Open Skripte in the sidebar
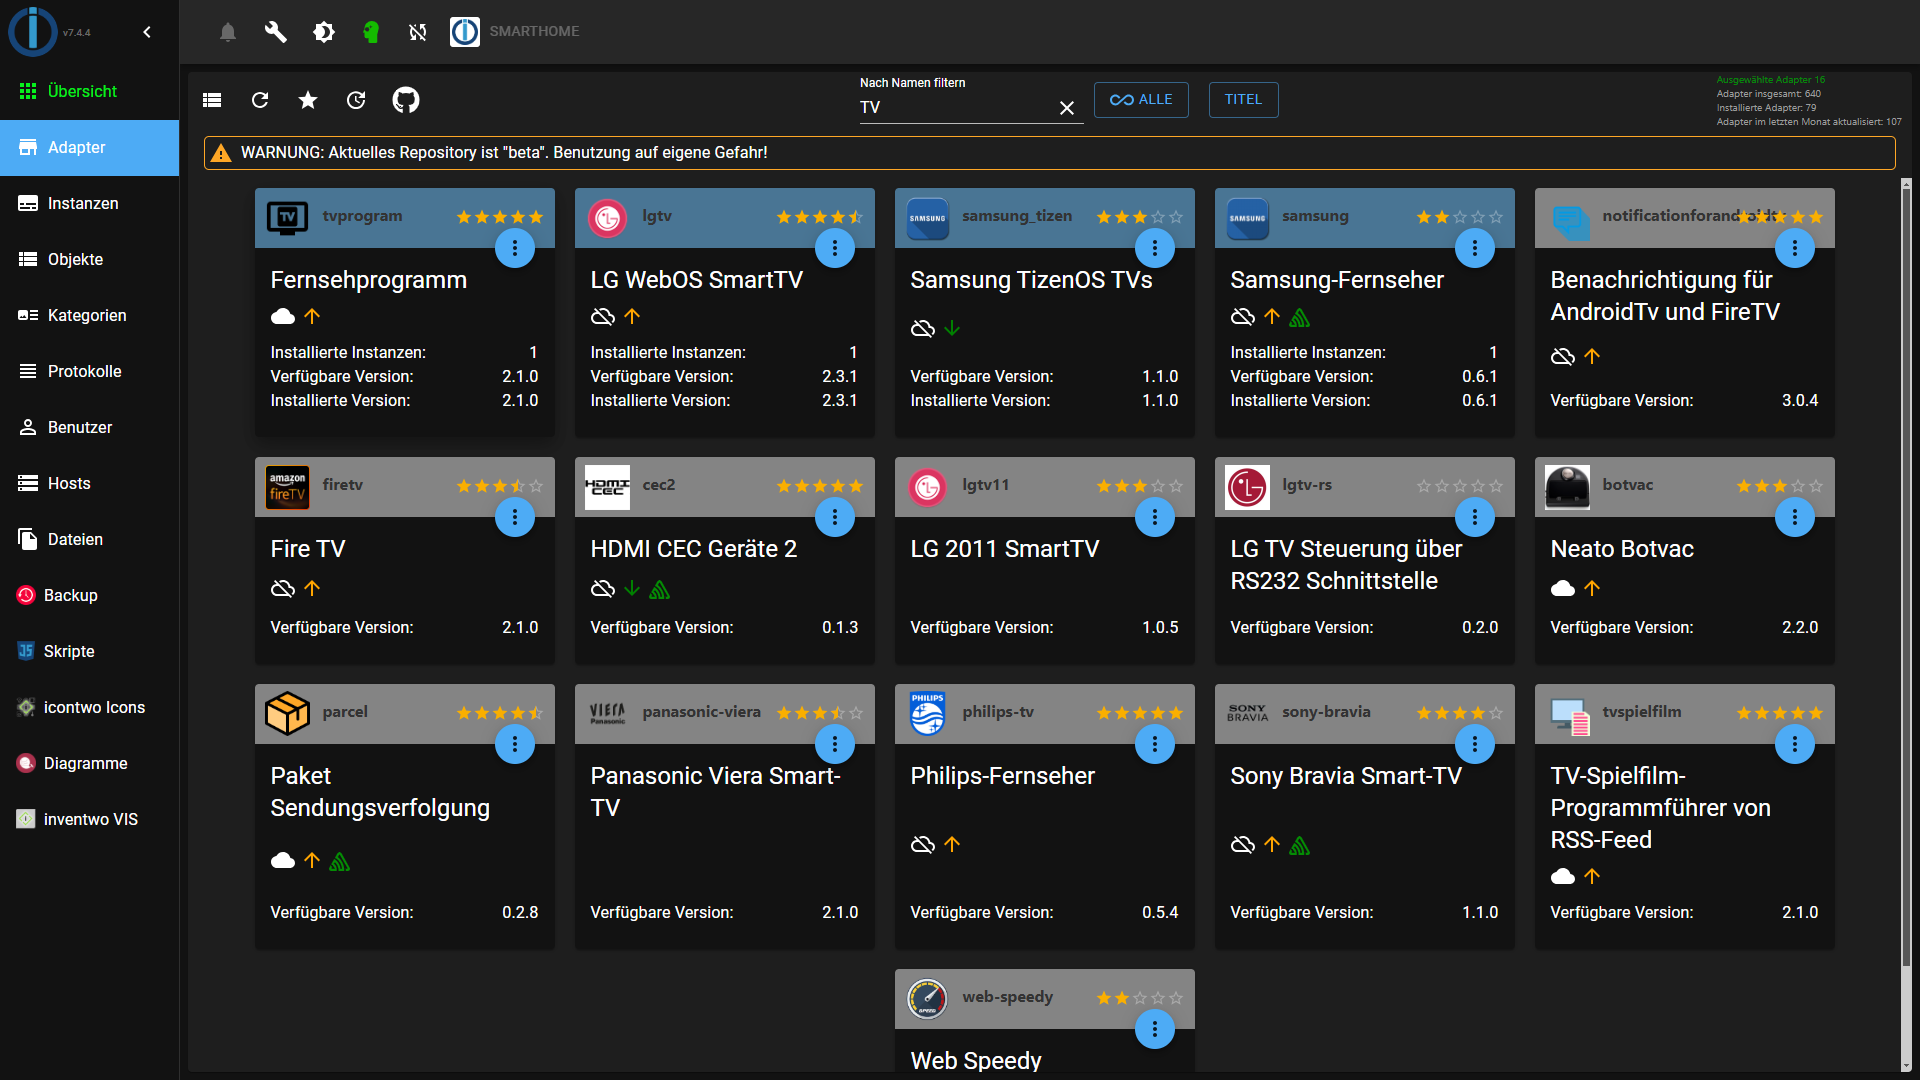 pos(90,652)
